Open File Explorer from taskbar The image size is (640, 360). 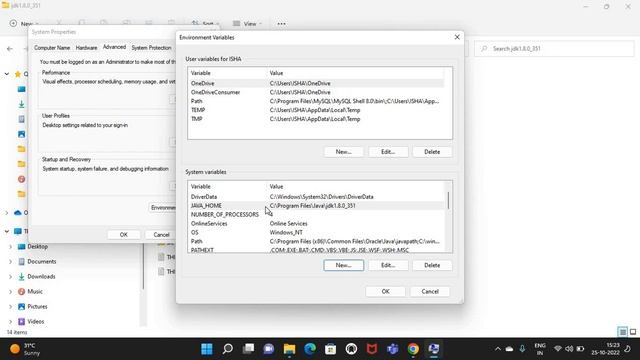pos(289,349)
